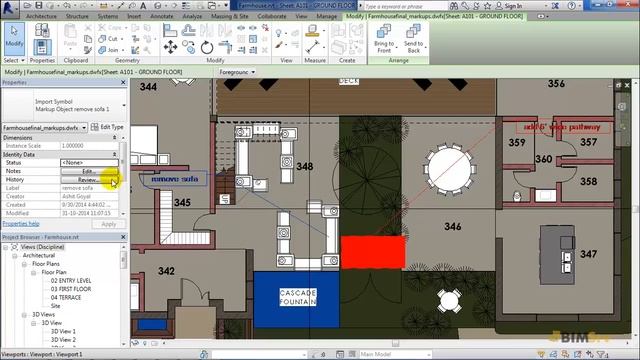Open the Select panel dropdown
Screen dimensions: 640x360
[14, 60]
